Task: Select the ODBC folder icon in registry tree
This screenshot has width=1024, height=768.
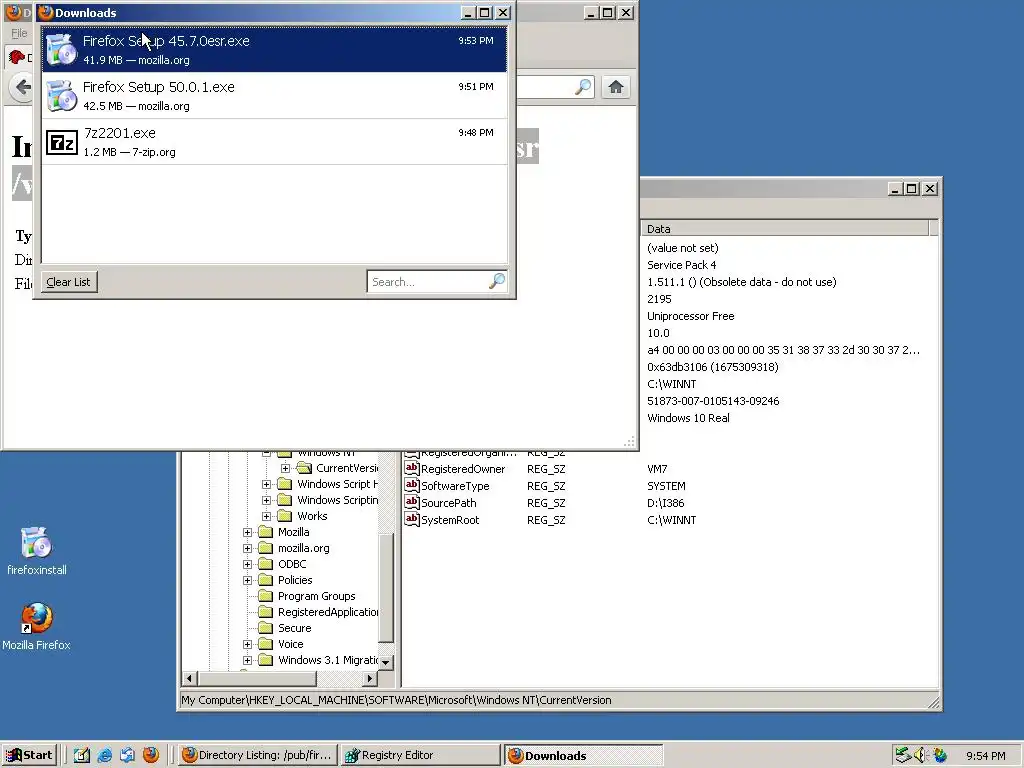Action: point(265,564)
